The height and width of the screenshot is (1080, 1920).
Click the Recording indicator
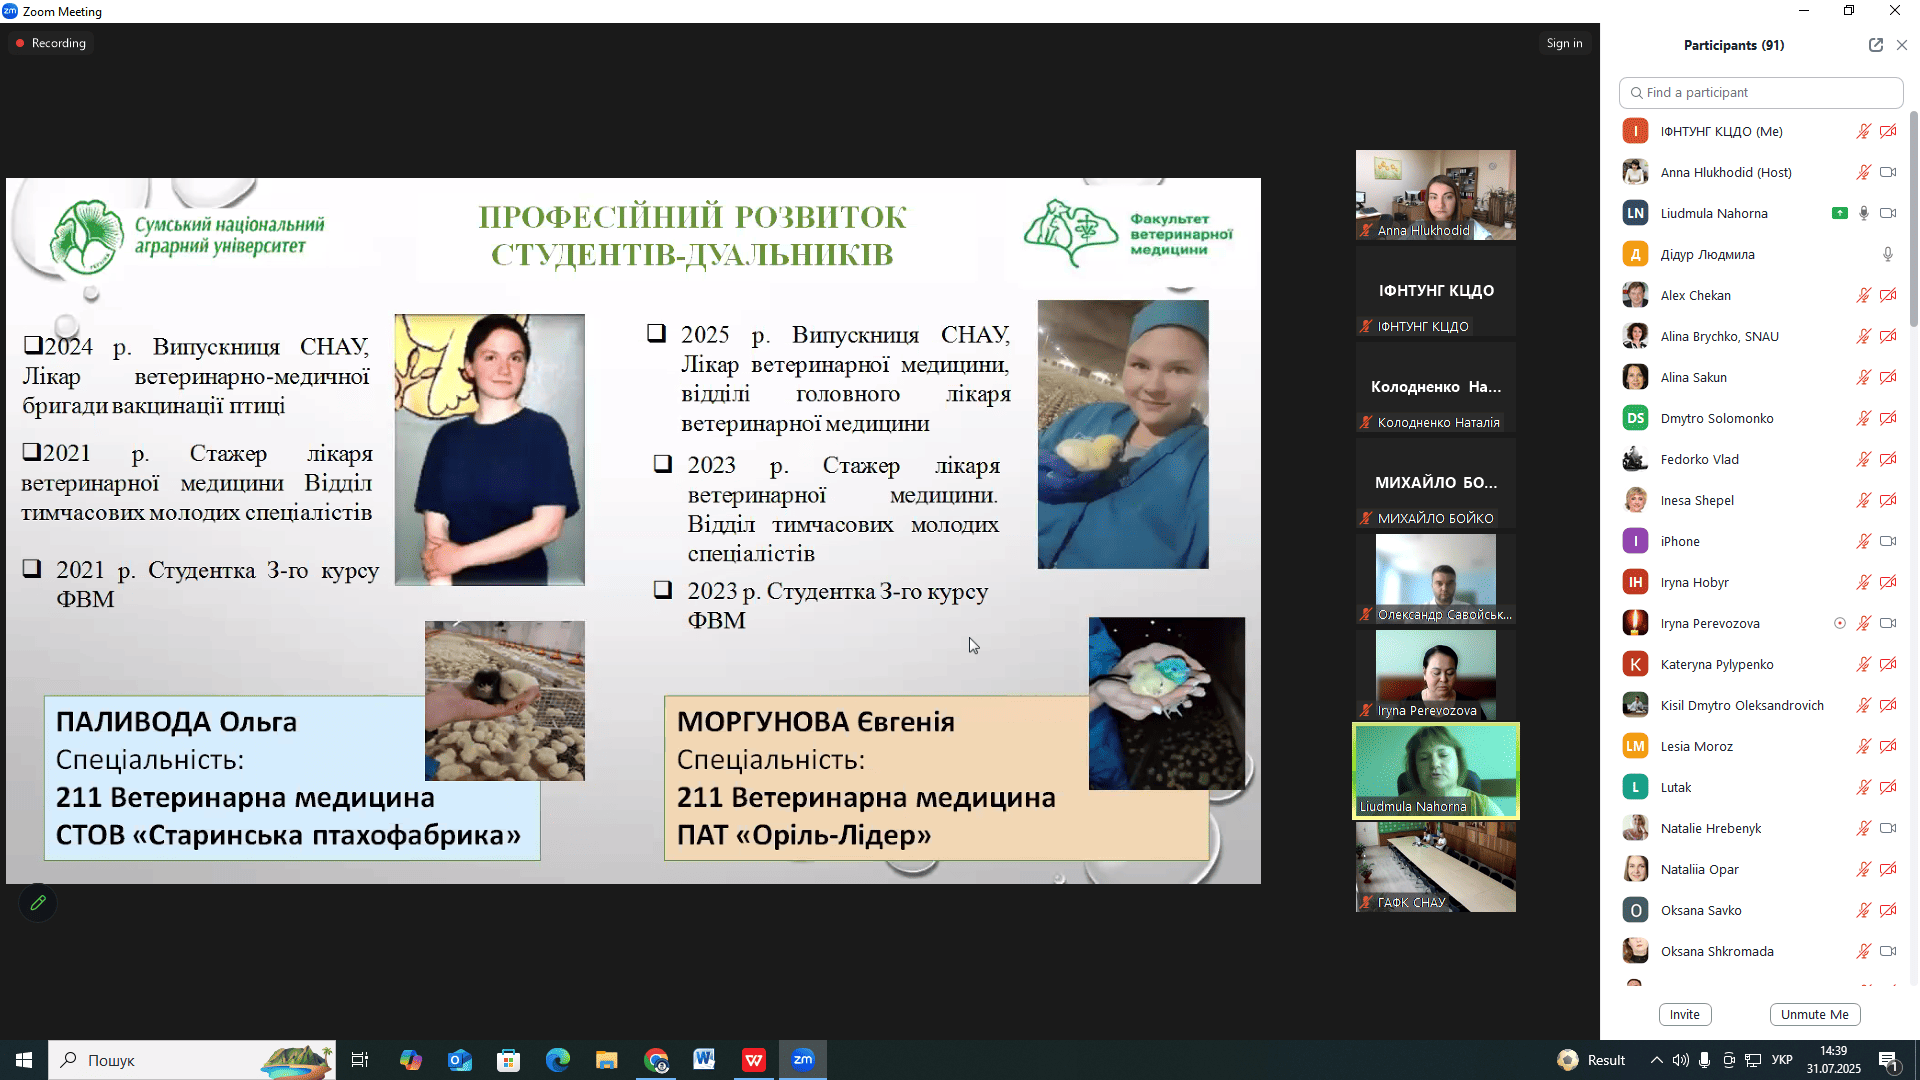(51, 43)
